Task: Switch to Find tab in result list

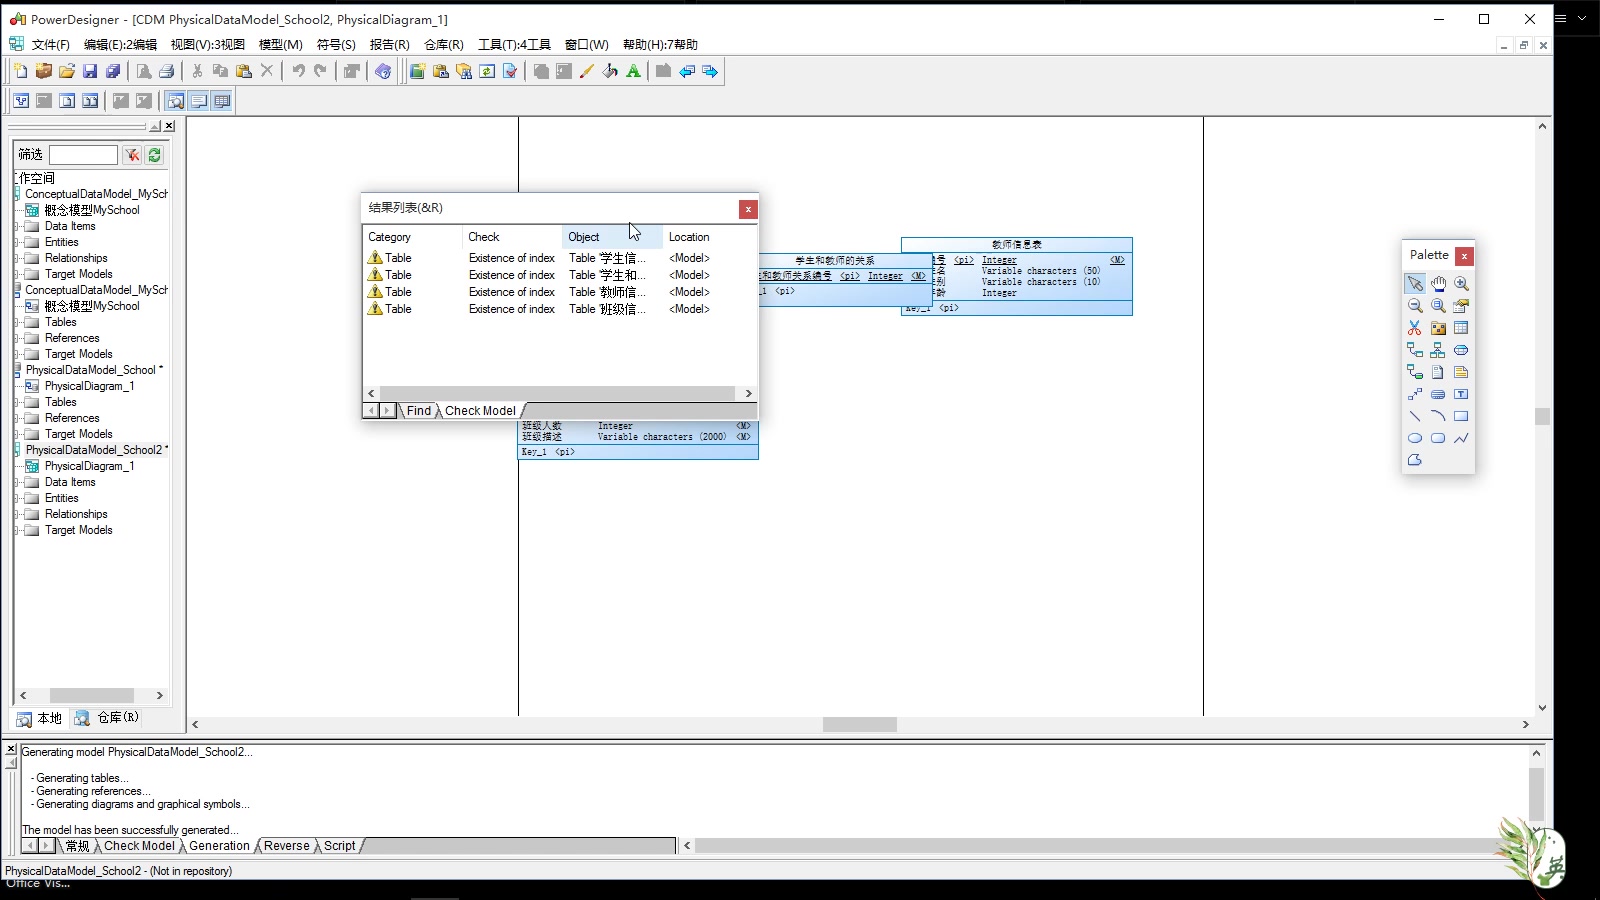Action: coord(418,411)
